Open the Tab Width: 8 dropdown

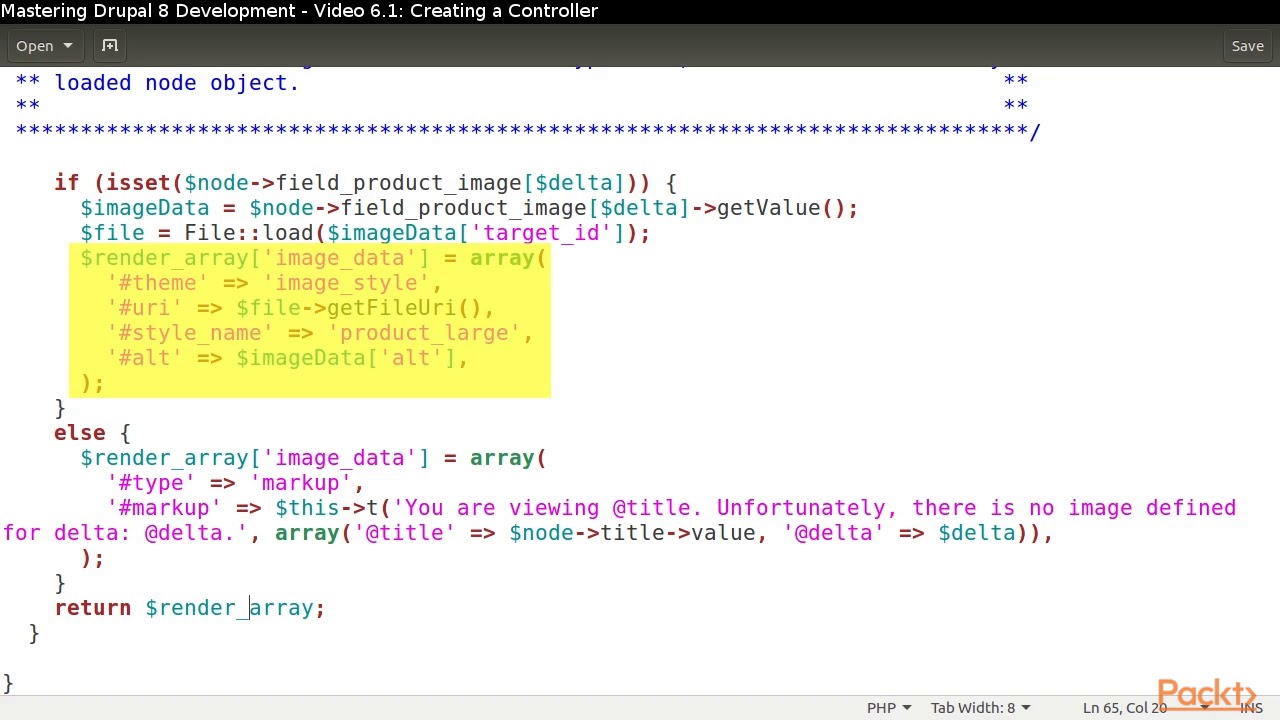click(x=980, y=707)
